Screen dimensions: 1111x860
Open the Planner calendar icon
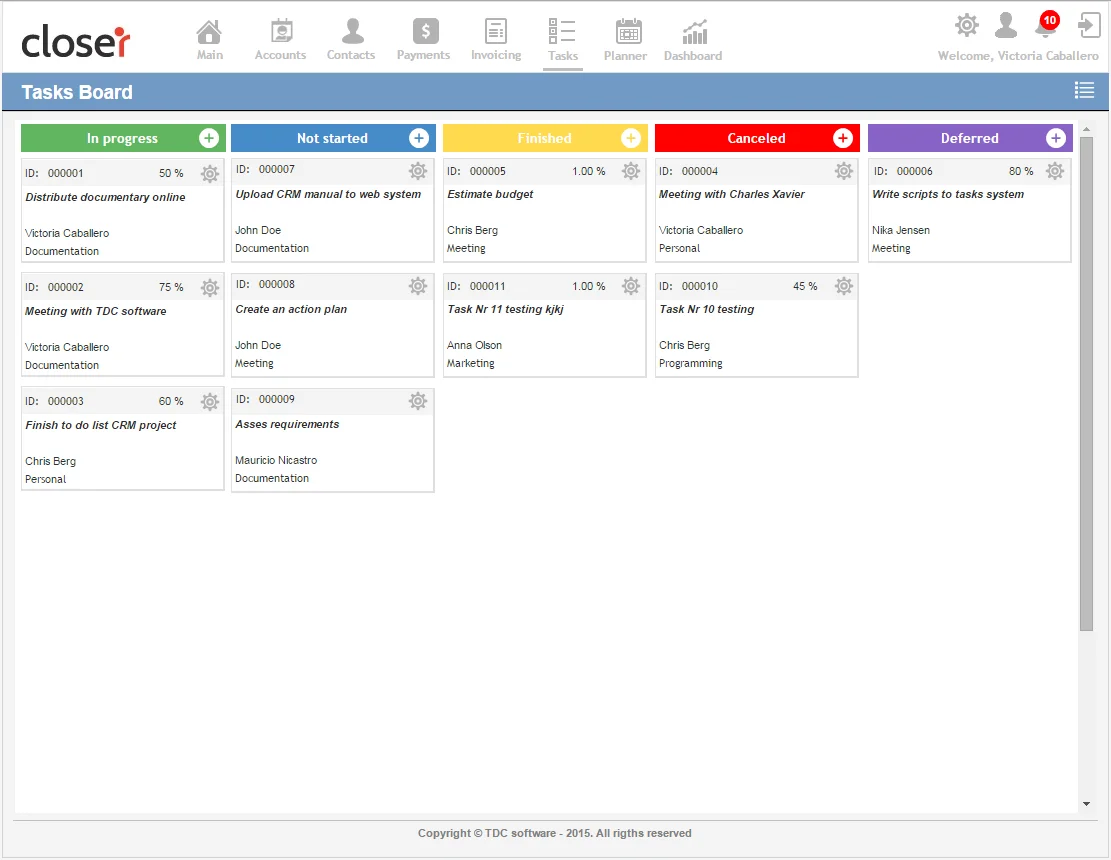point(627,32)
